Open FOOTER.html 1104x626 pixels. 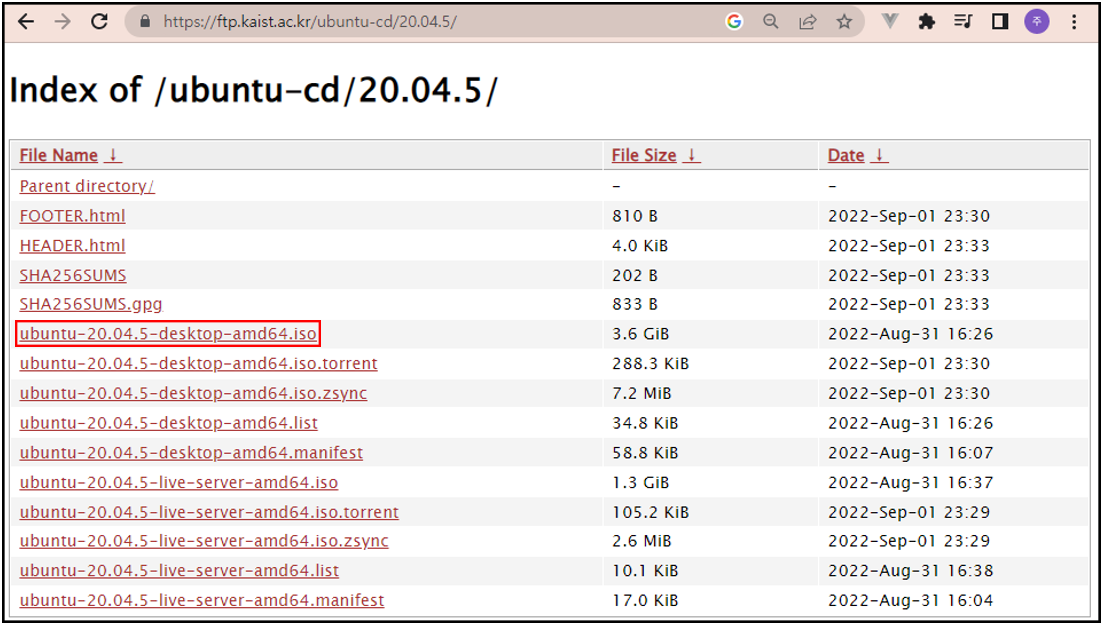coord(73,215)
